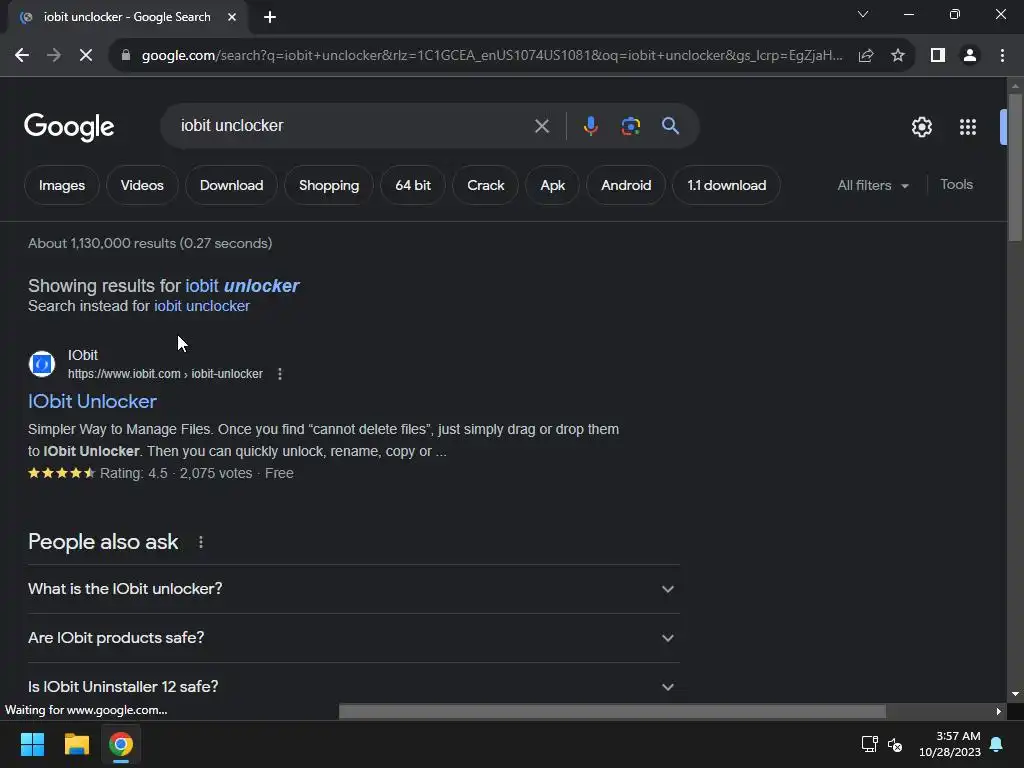
Task: Click the IObit site favicon
Action: tap(42, 364)
